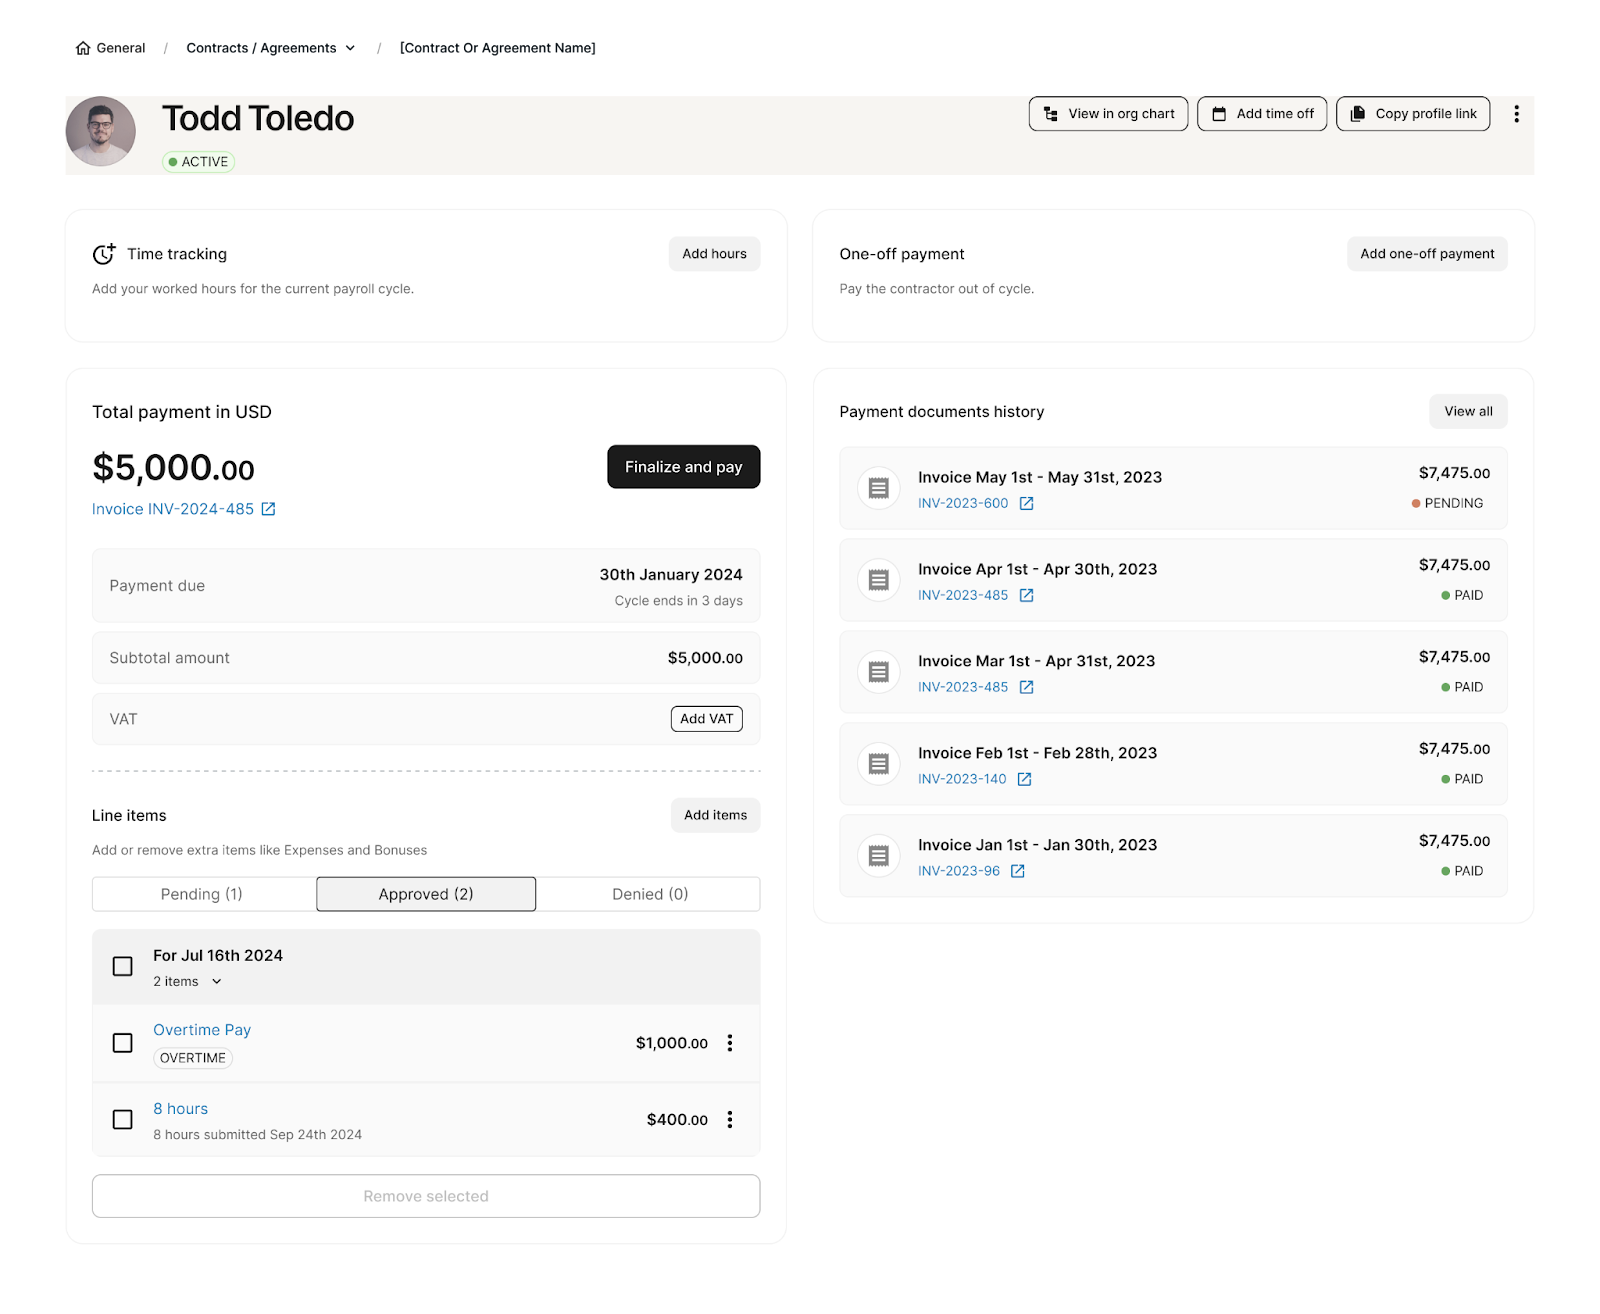This screenshot has width=1600, height=1314.
Task: Check the Overtime Pay line item checkbox
Action: coord(123,1043)
